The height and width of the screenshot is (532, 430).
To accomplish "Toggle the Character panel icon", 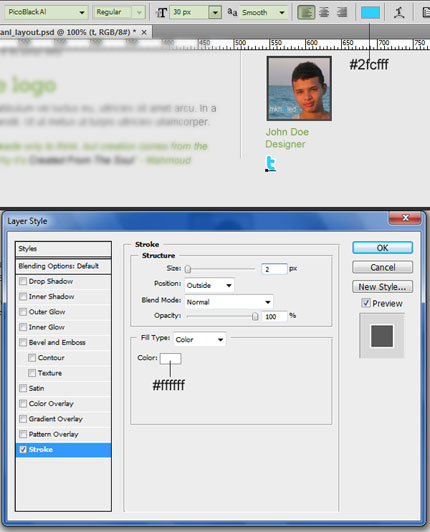I will [426, 13].
